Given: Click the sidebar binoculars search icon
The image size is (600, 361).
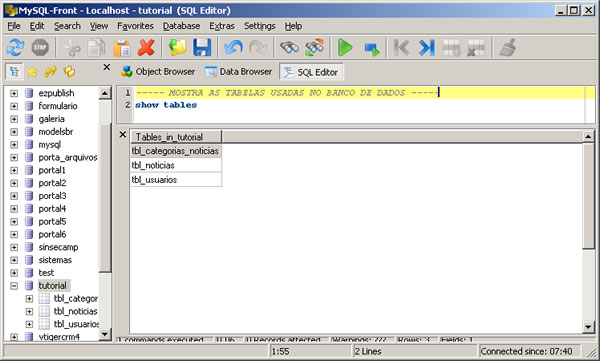Looking at the screenshot, I should [51, 72].
